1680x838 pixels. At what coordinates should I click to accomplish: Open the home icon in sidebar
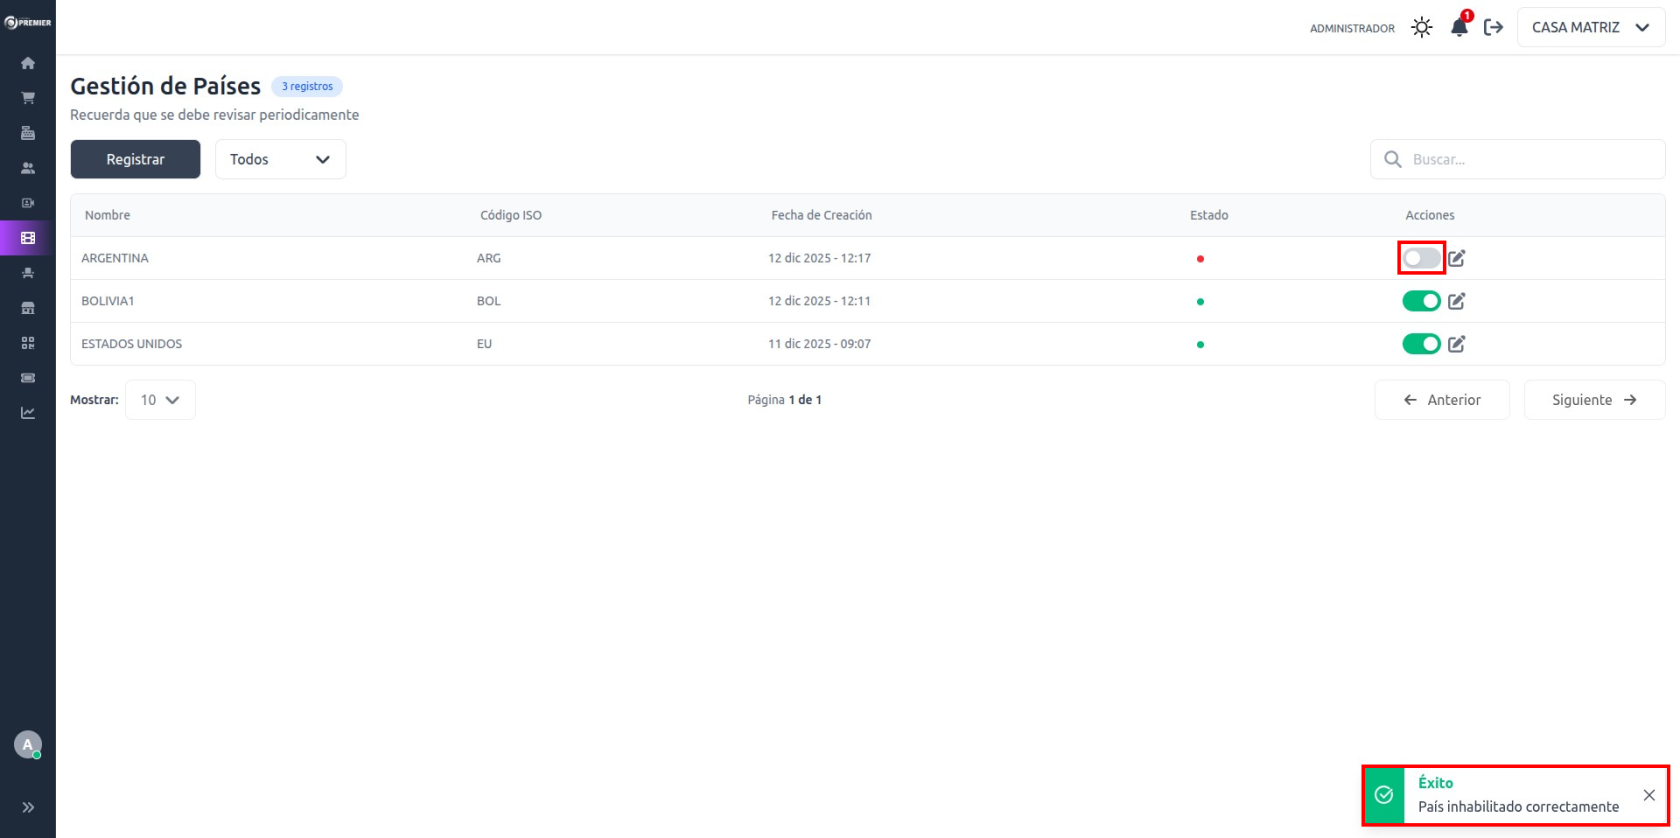(28, 63)
